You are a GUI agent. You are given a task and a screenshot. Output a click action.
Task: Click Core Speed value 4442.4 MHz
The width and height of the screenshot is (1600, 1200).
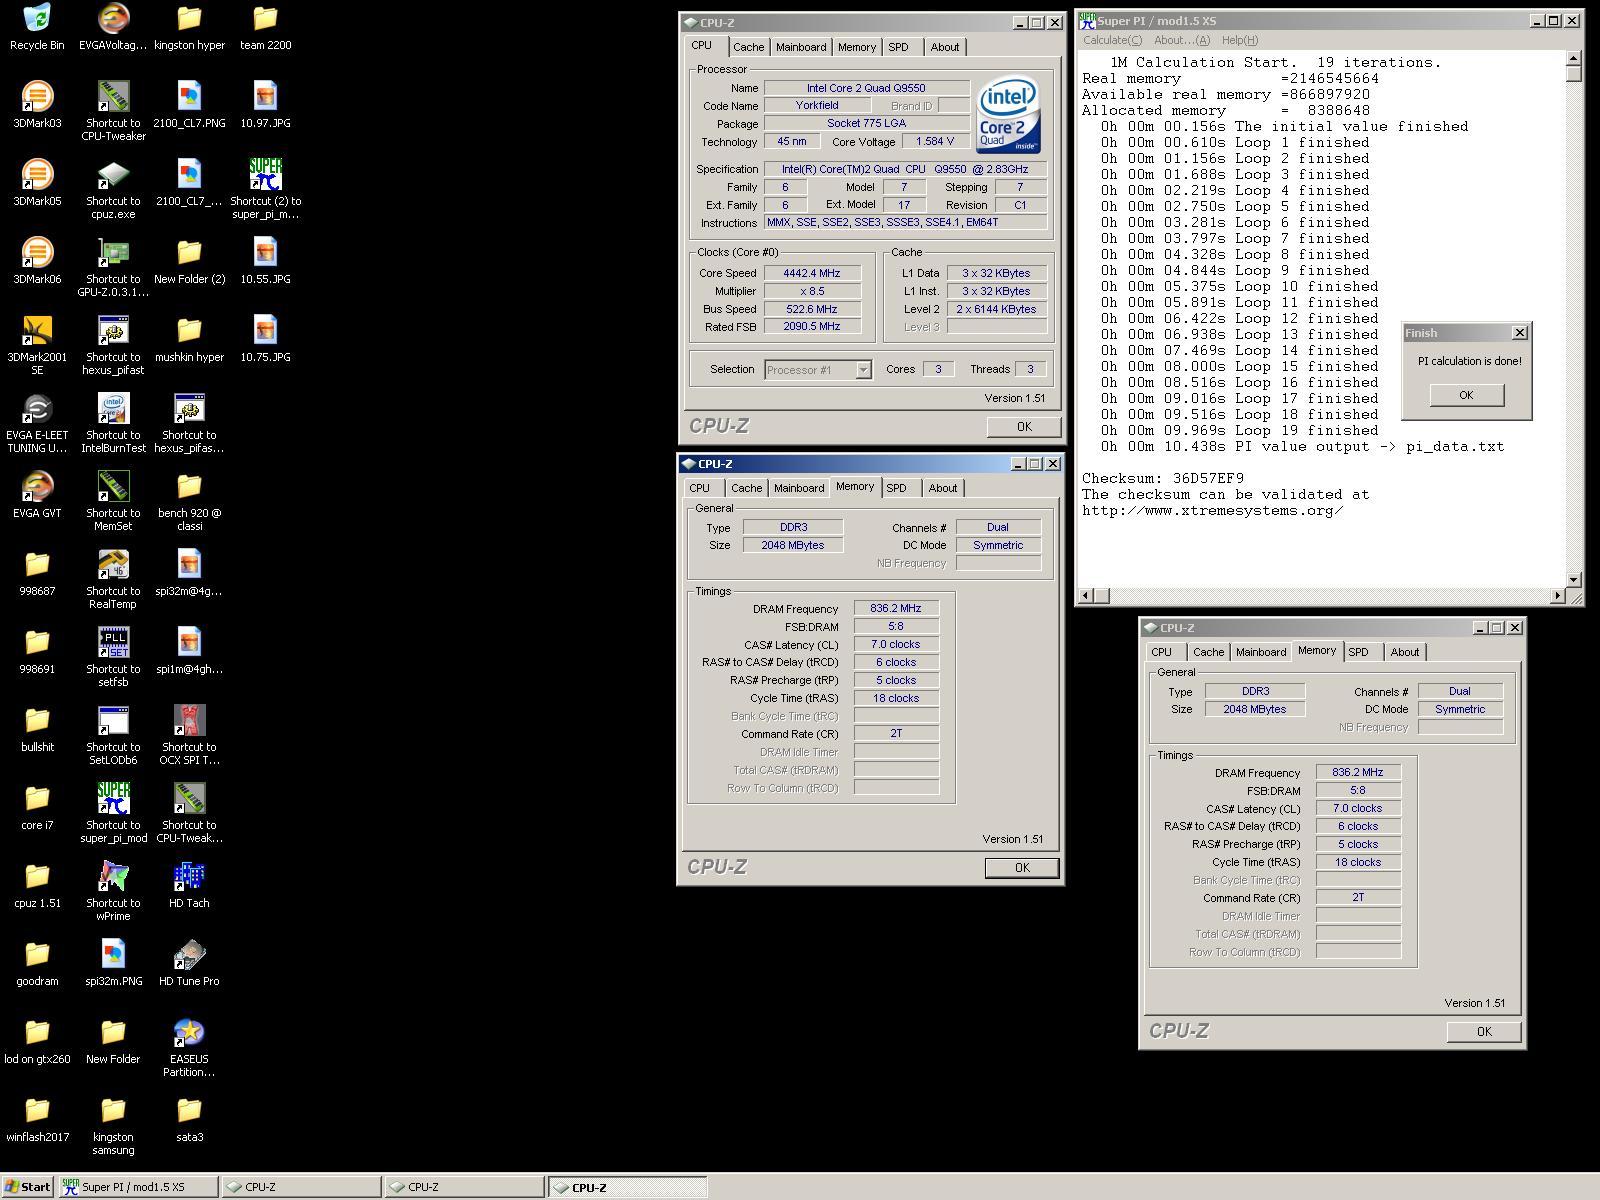pos(812,273)
